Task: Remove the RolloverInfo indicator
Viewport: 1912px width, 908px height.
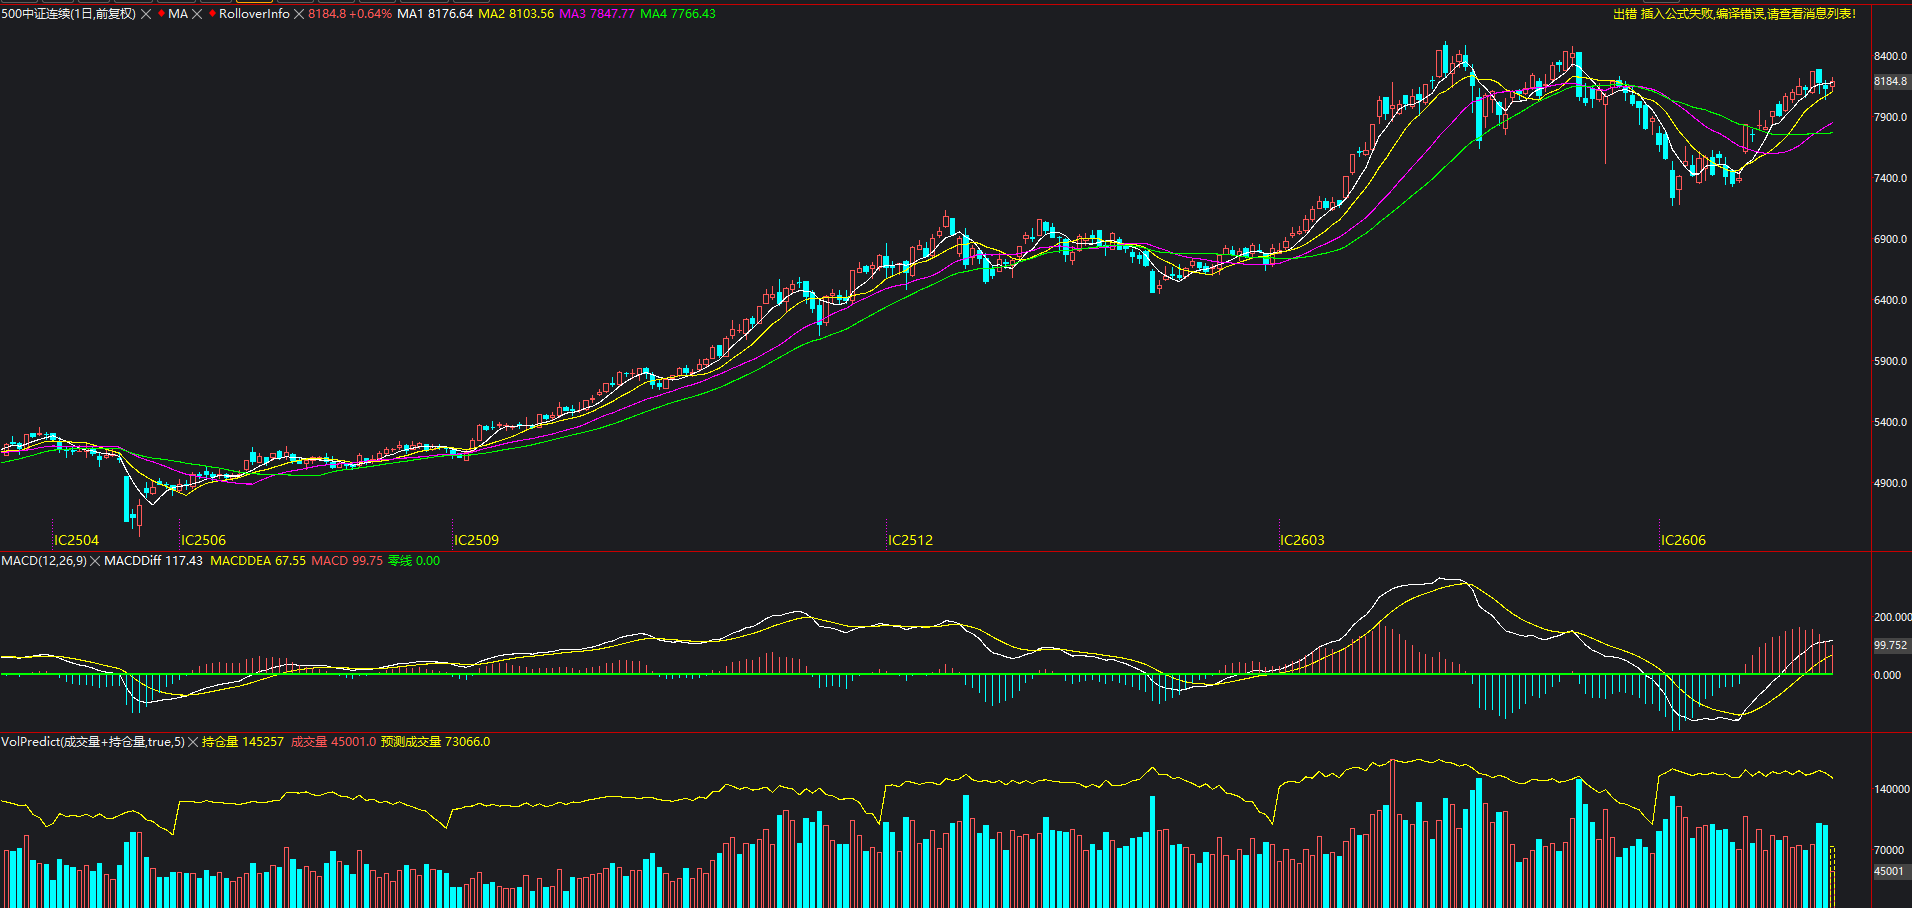Action: (299, 14)
